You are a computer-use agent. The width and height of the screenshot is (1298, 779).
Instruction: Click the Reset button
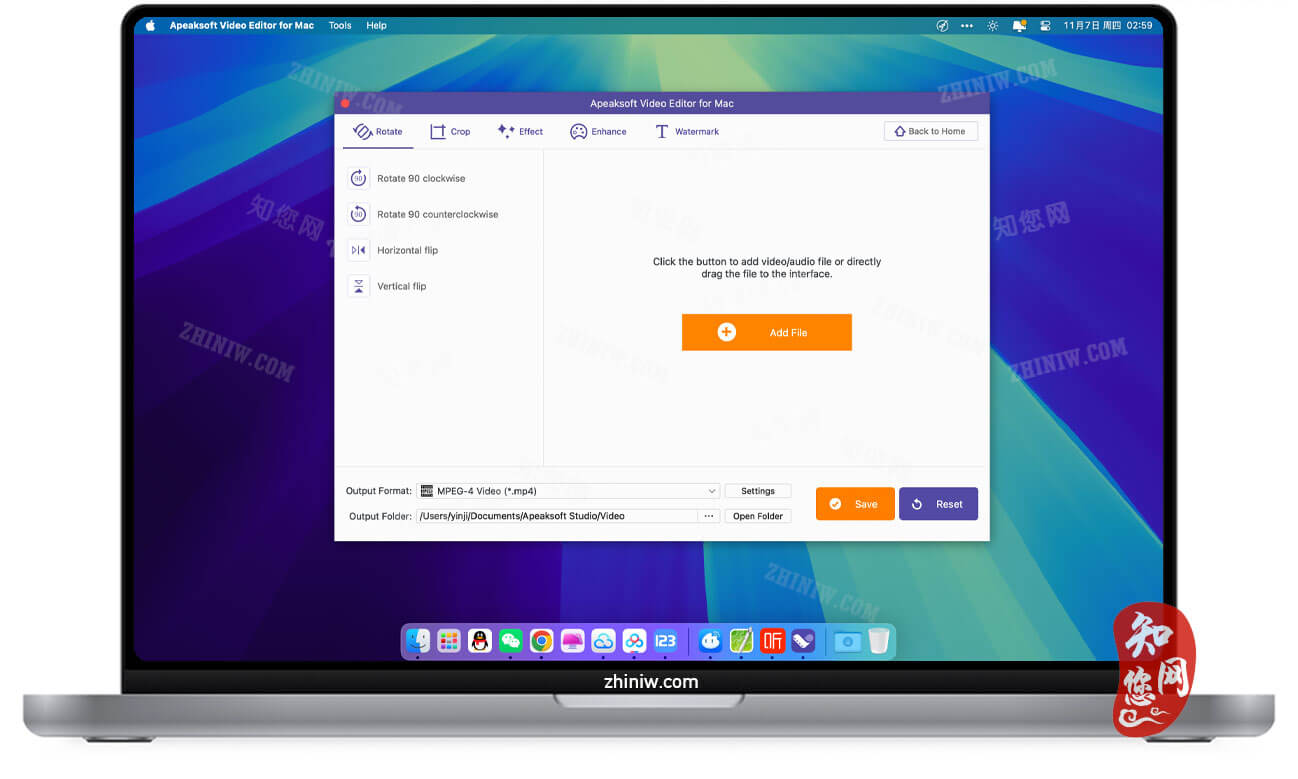click(938, 504)
